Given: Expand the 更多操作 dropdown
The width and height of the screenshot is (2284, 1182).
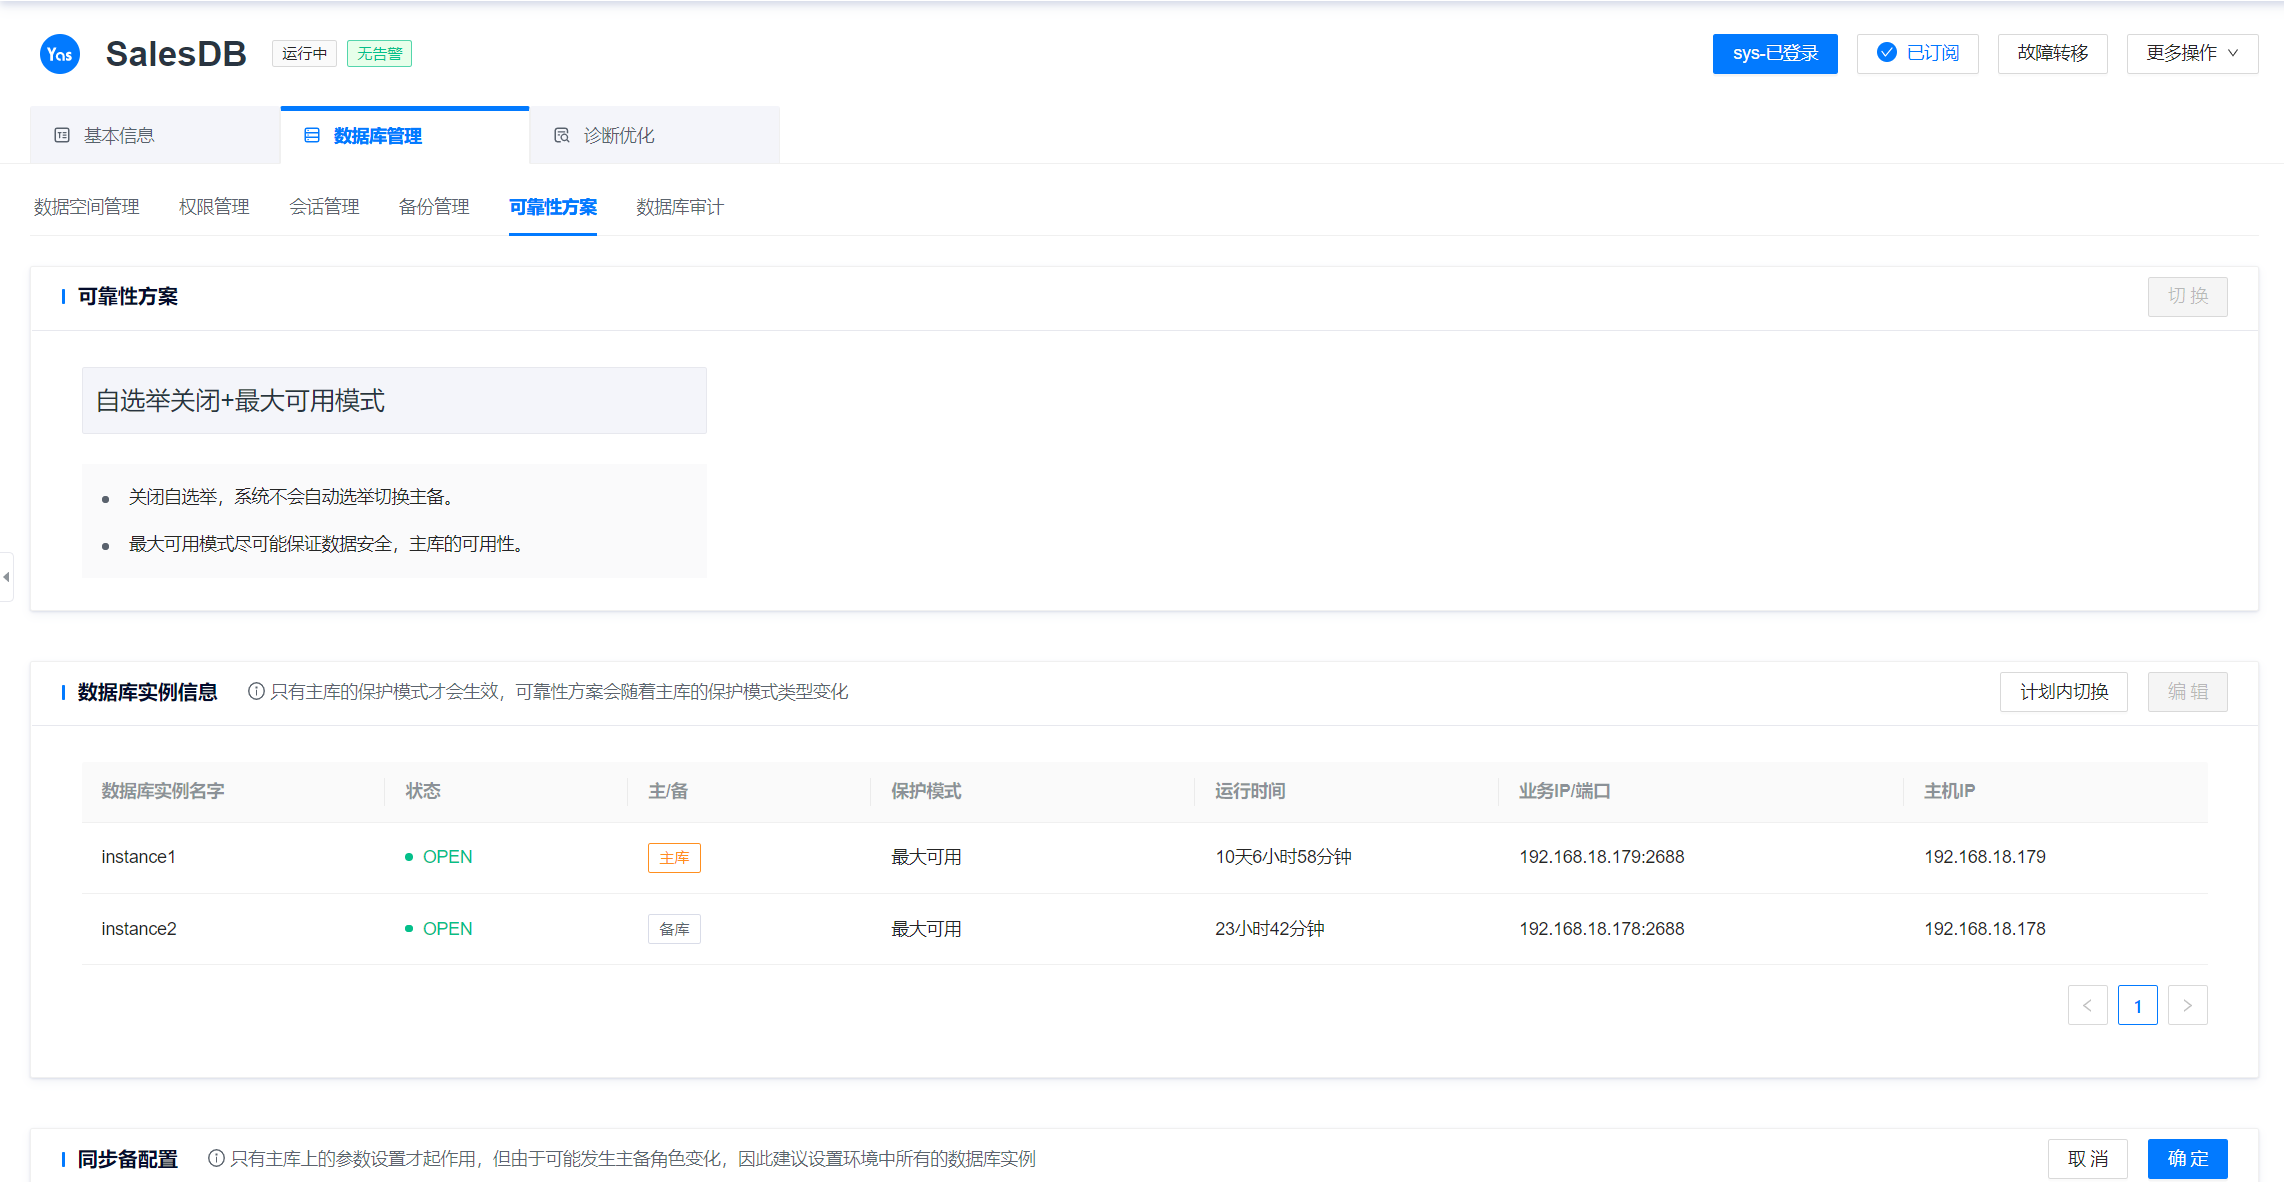Looking at the screenshot, I should (x=2191, y=53).
